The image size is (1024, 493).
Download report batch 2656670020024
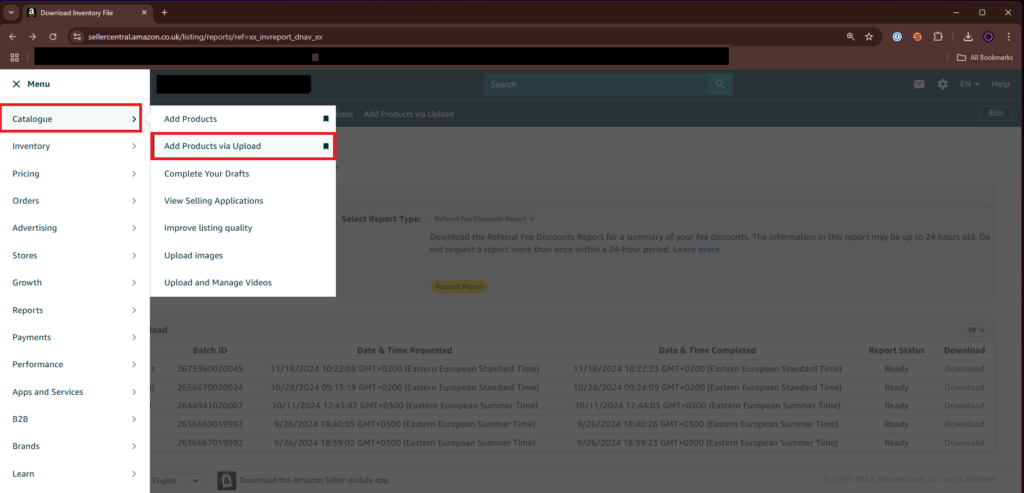pyautogui.click(x=964, y=387)
